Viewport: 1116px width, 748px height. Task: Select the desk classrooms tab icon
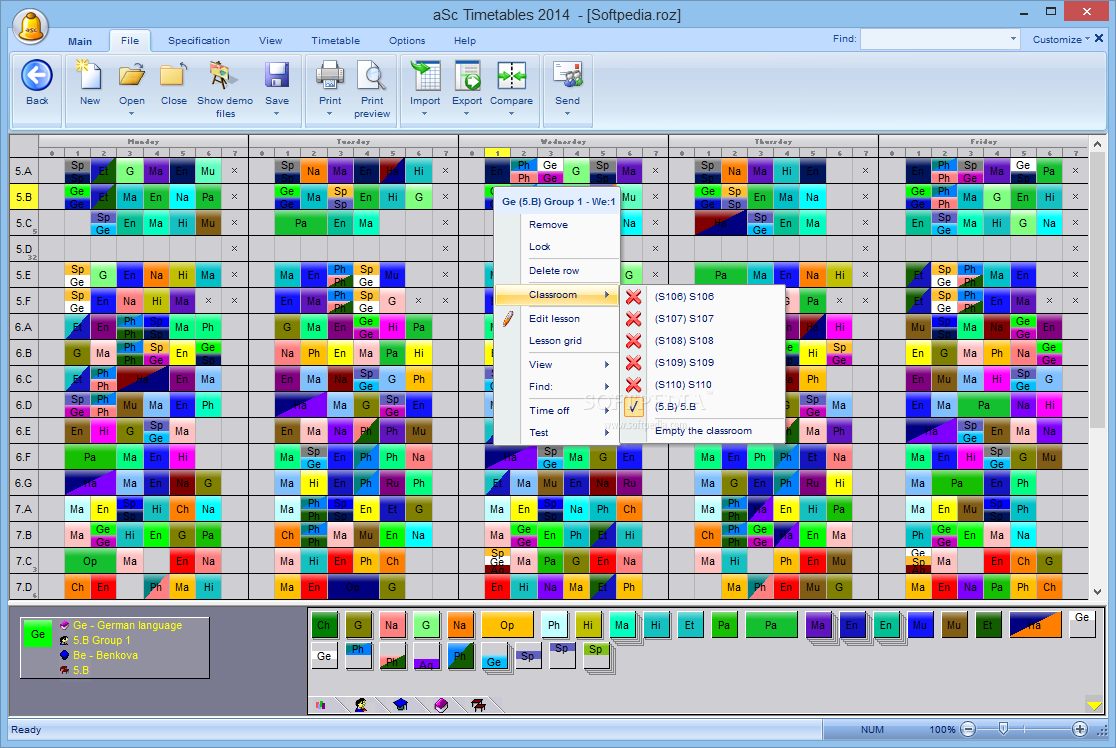coord(478,705)
